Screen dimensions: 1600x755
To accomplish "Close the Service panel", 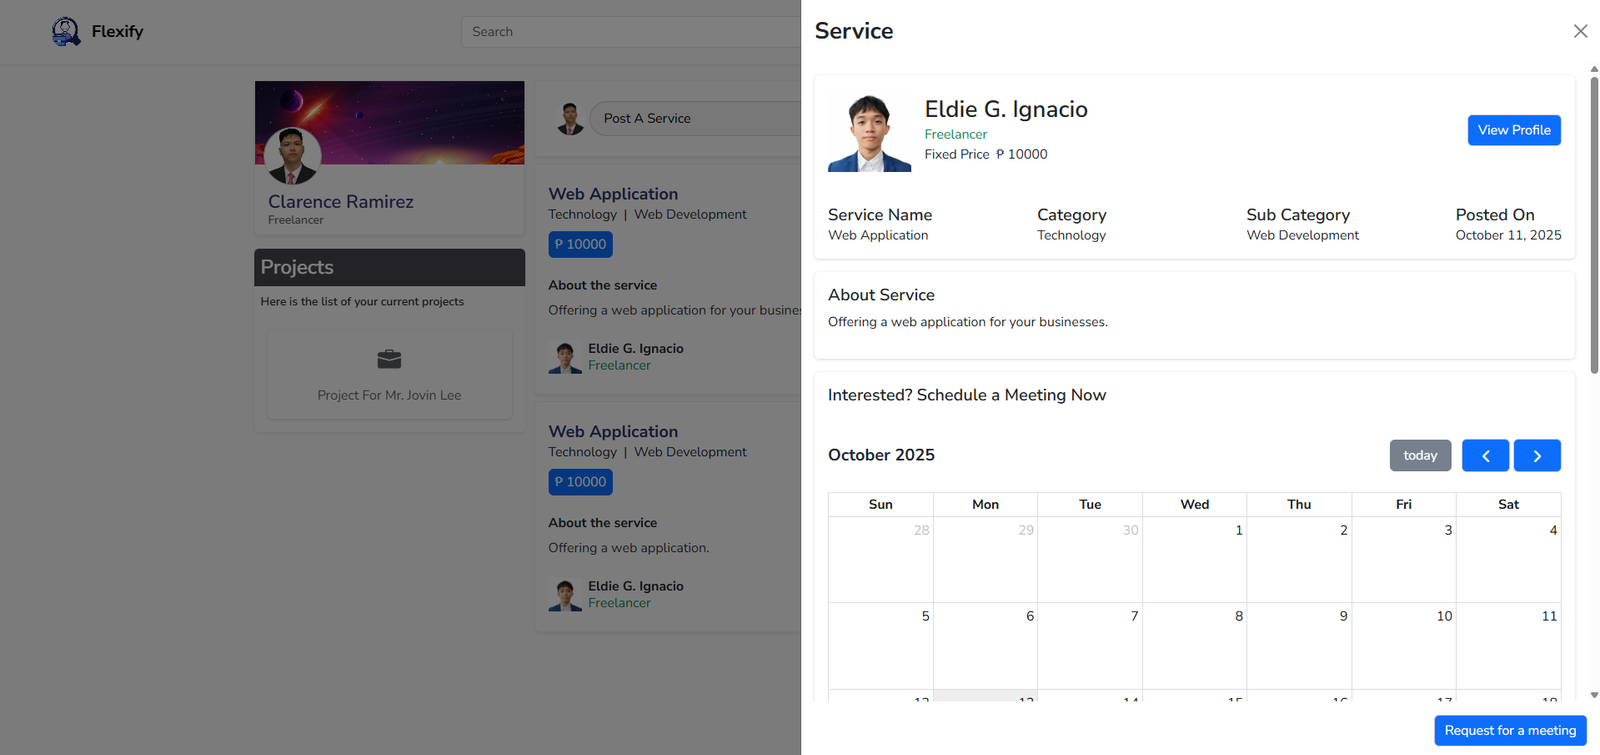I will click(x=1580, y=31).
